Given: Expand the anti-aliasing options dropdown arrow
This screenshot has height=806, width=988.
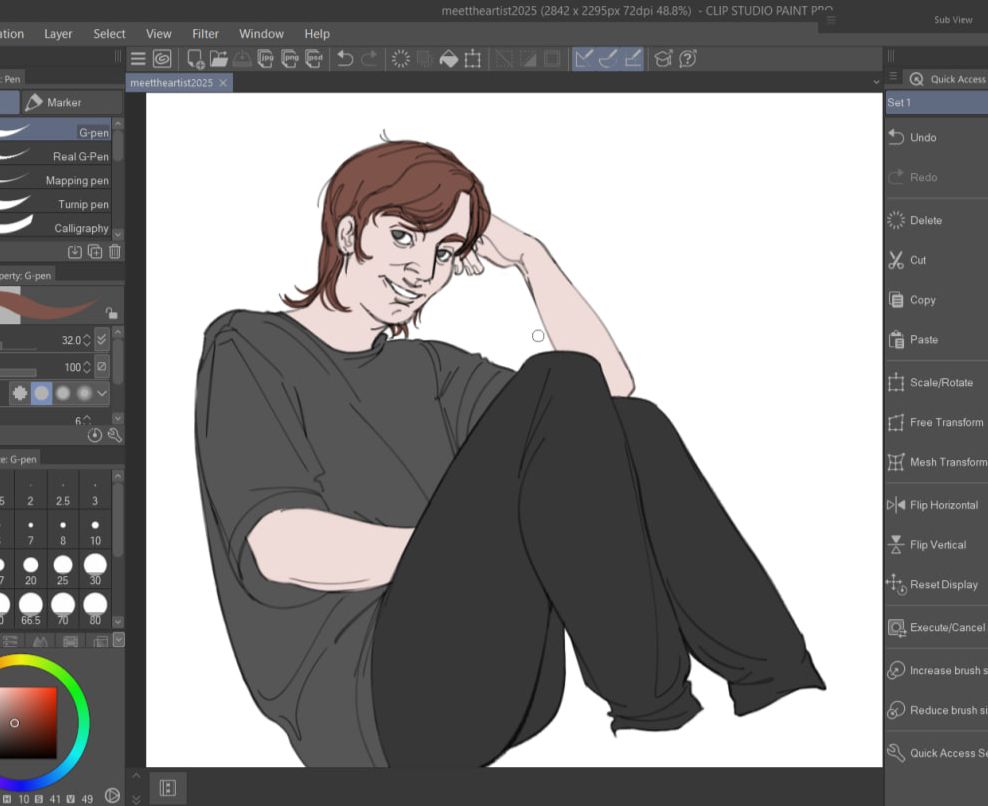Looking at the screenshot, I should pos(102,393).
